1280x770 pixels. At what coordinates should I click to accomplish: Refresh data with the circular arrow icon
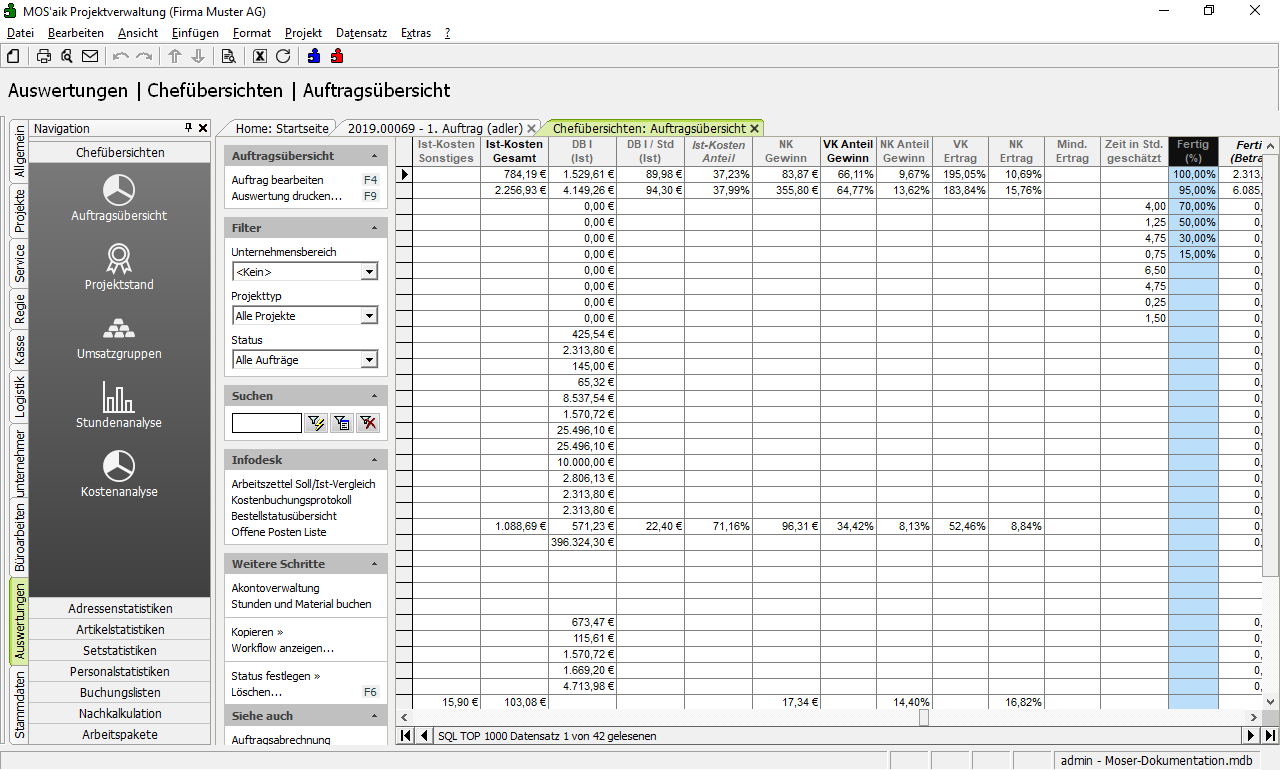pos(283,56)
